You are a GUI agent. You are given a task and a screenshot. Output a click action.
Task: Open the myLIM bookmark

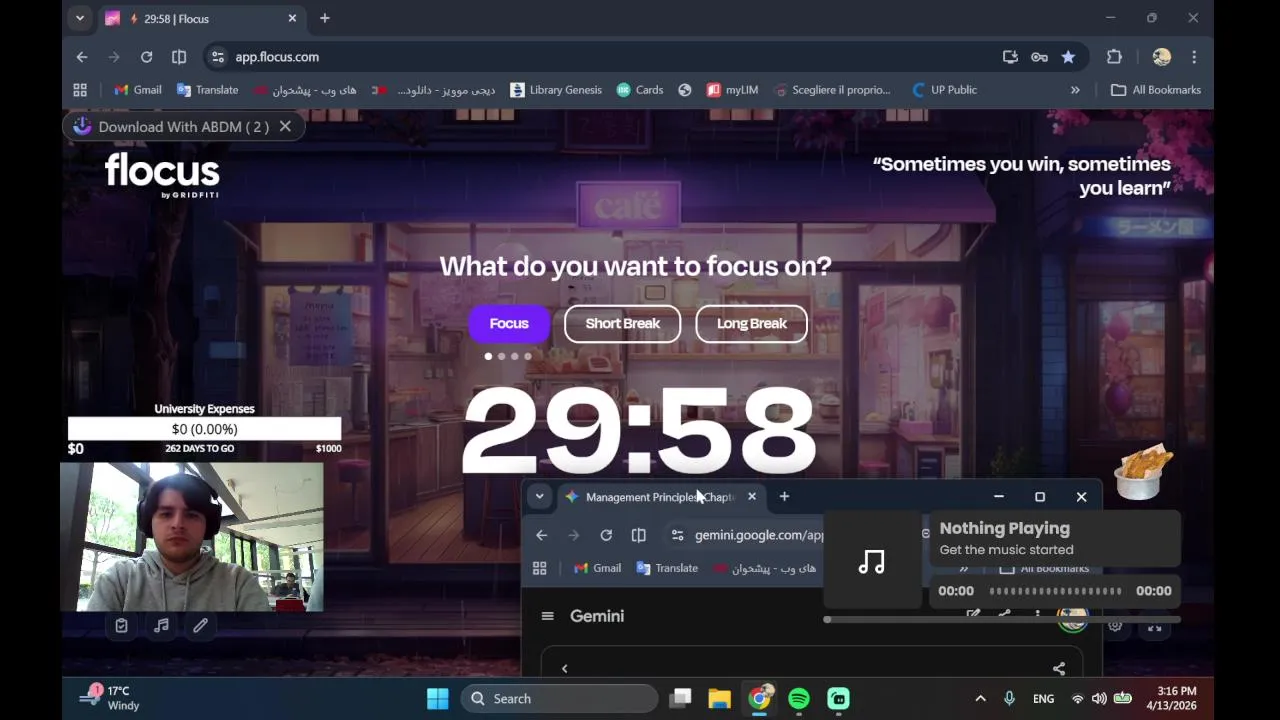(x=733, y=90)
